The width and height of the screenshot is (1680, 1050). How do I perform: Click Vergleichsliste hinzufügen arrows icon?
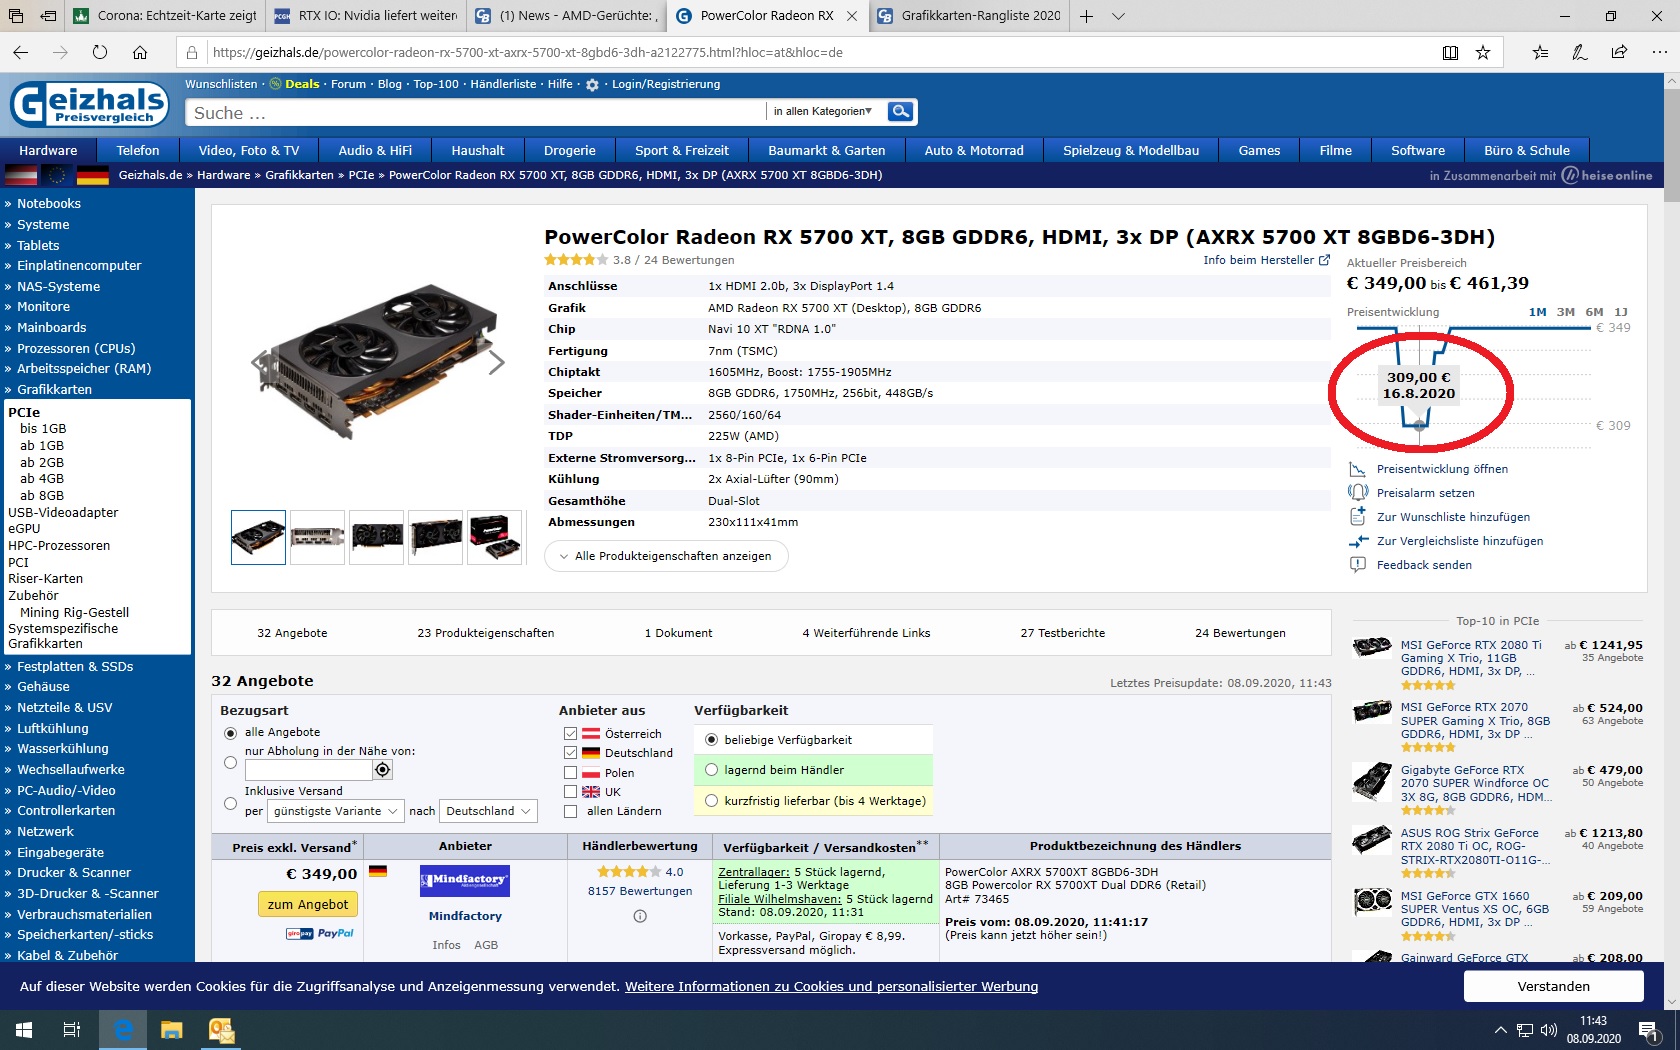click(x=1357, y=541)
